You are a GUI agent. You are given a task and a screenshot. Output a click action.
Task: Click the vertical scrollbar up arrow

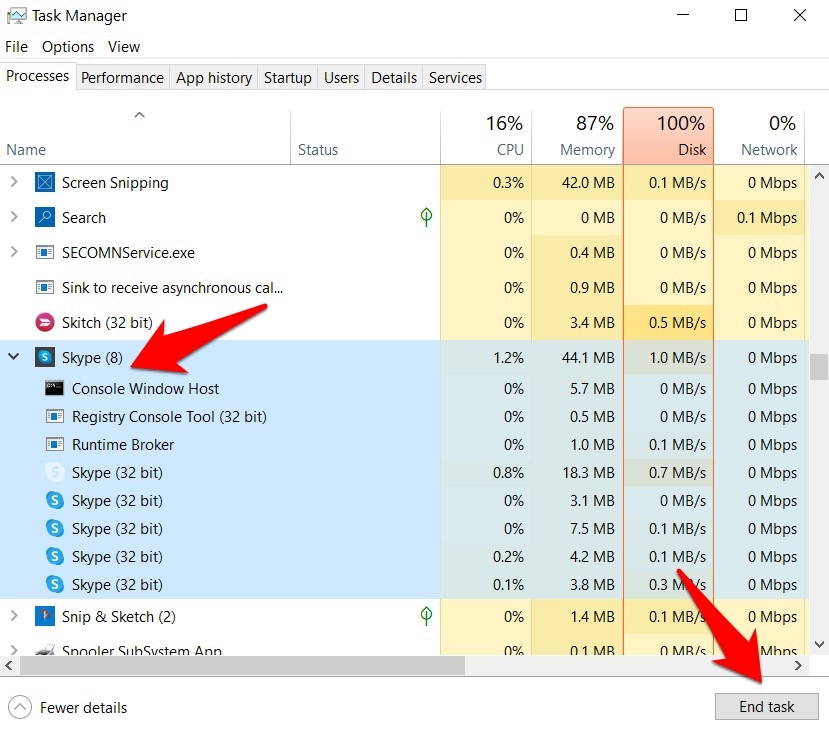(818, 176)
